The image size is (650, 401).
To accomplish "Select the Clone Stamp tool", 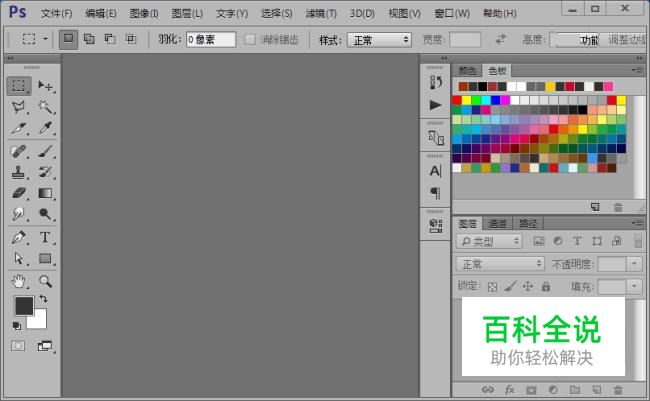I will [19, 172].
